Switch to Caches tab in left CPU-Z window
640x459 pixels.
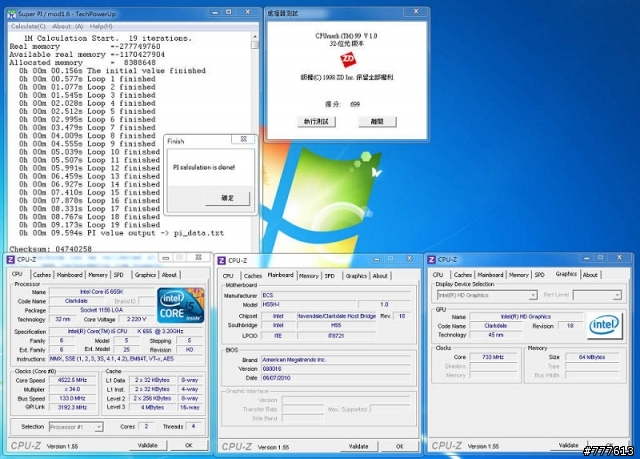(x=42, y=275)
